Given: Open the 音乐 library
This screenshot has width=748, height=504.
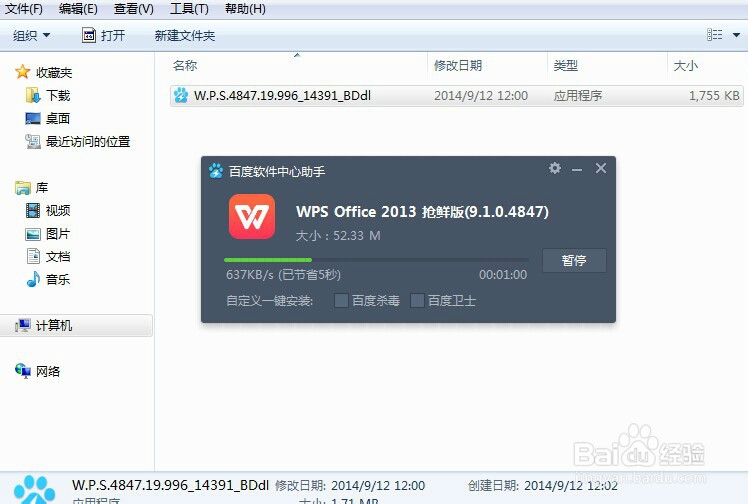Looking at the screenshot, I should click(x=58, y=279).
